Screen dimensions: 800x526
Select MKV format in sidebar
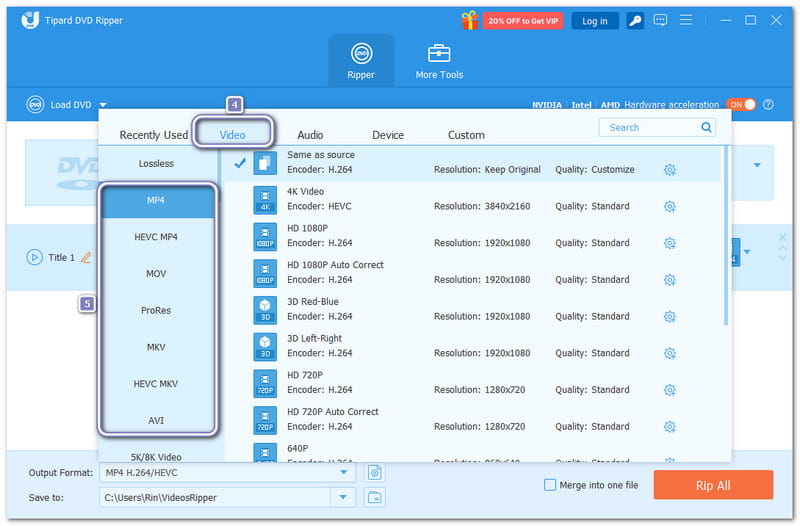pos(156,347)
